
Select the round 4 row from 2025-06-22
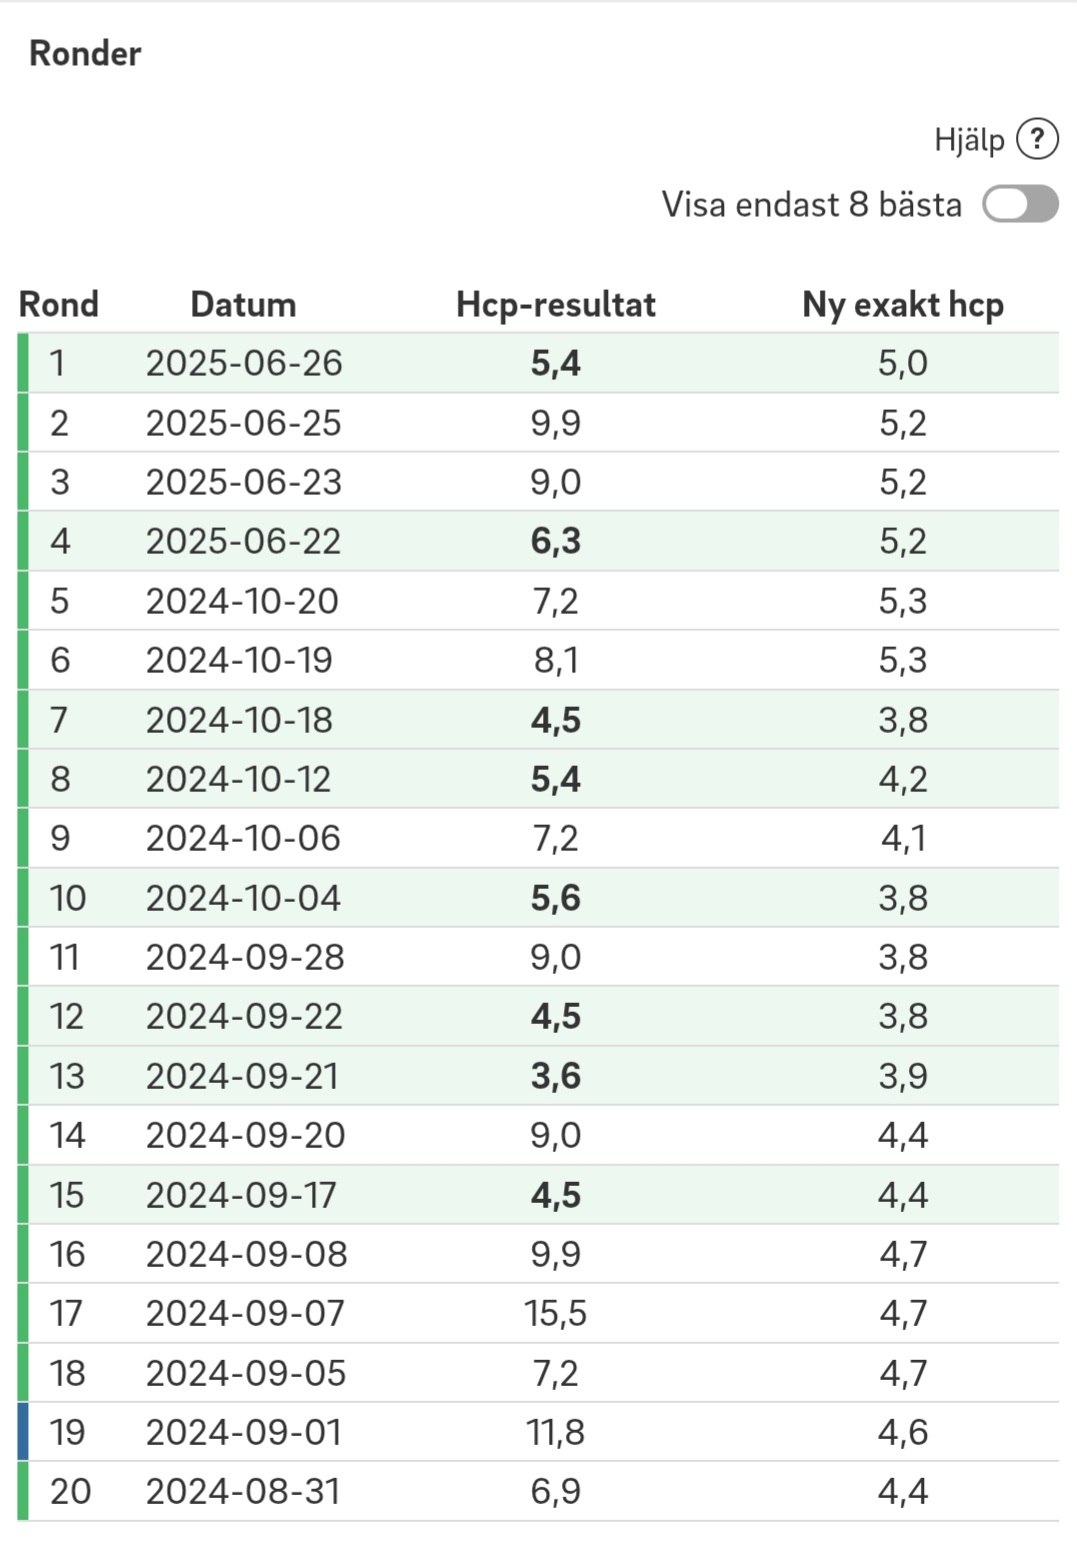point(539,541)
